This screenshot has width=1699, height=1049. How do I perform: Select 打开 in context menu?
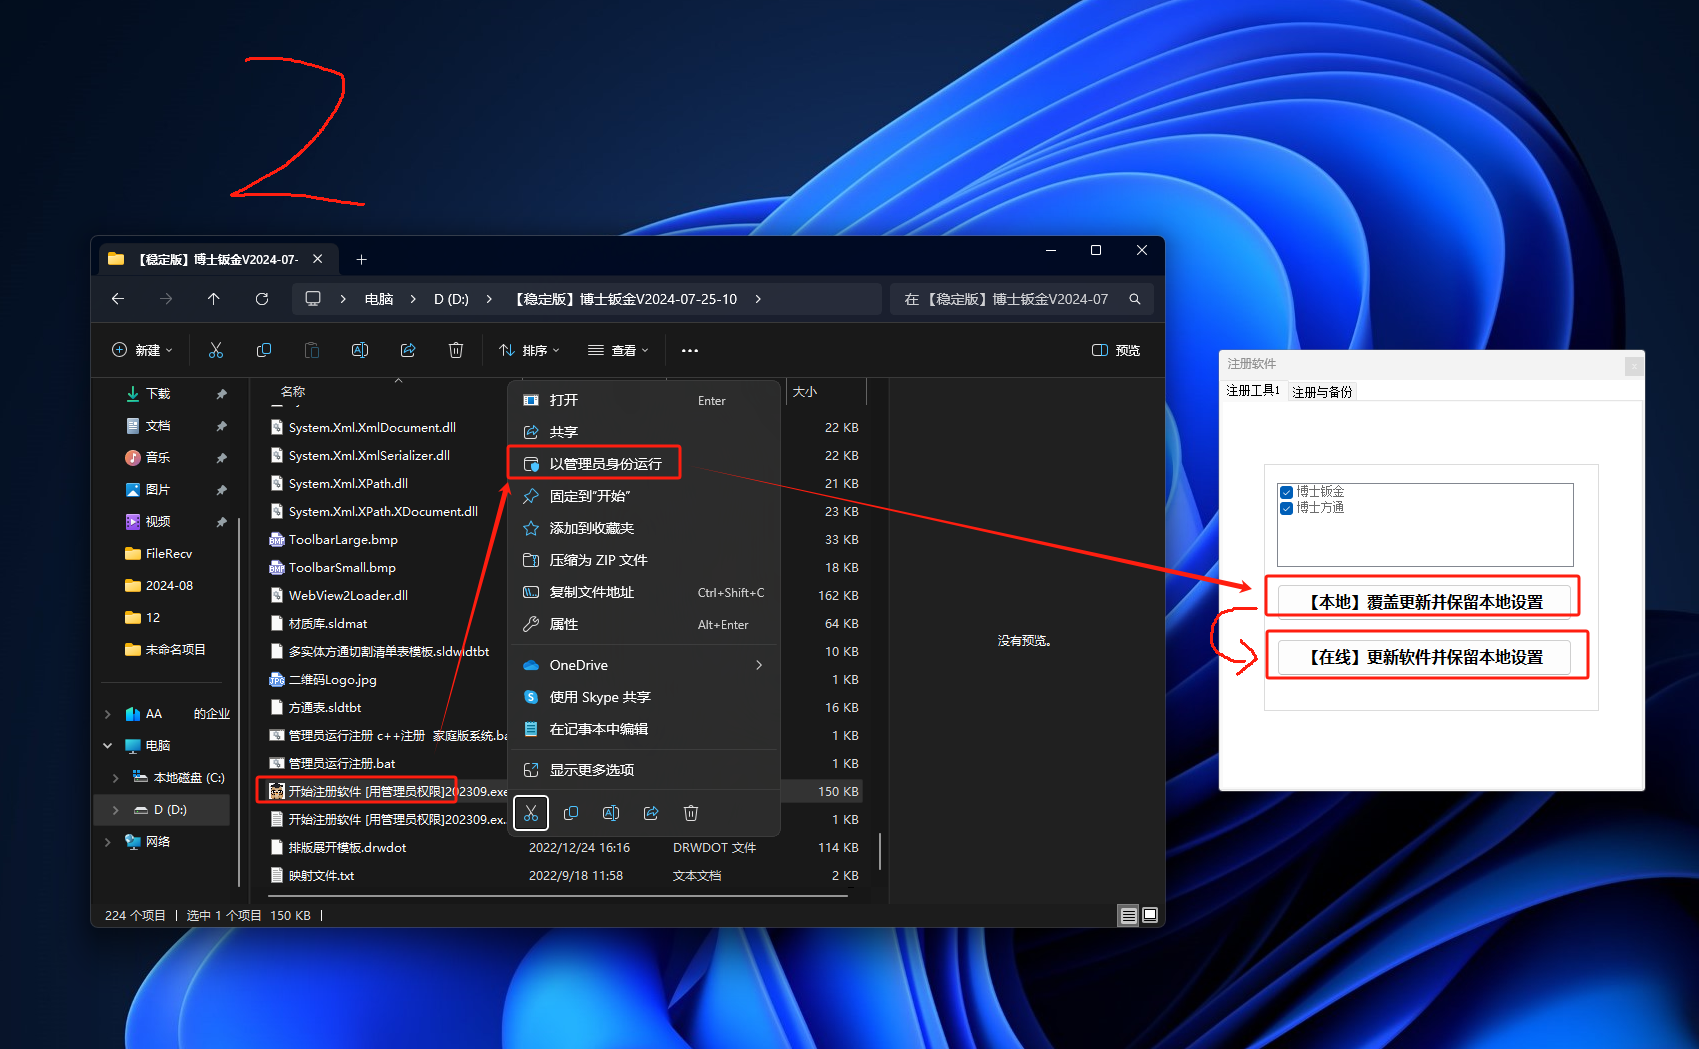(643, 400)
